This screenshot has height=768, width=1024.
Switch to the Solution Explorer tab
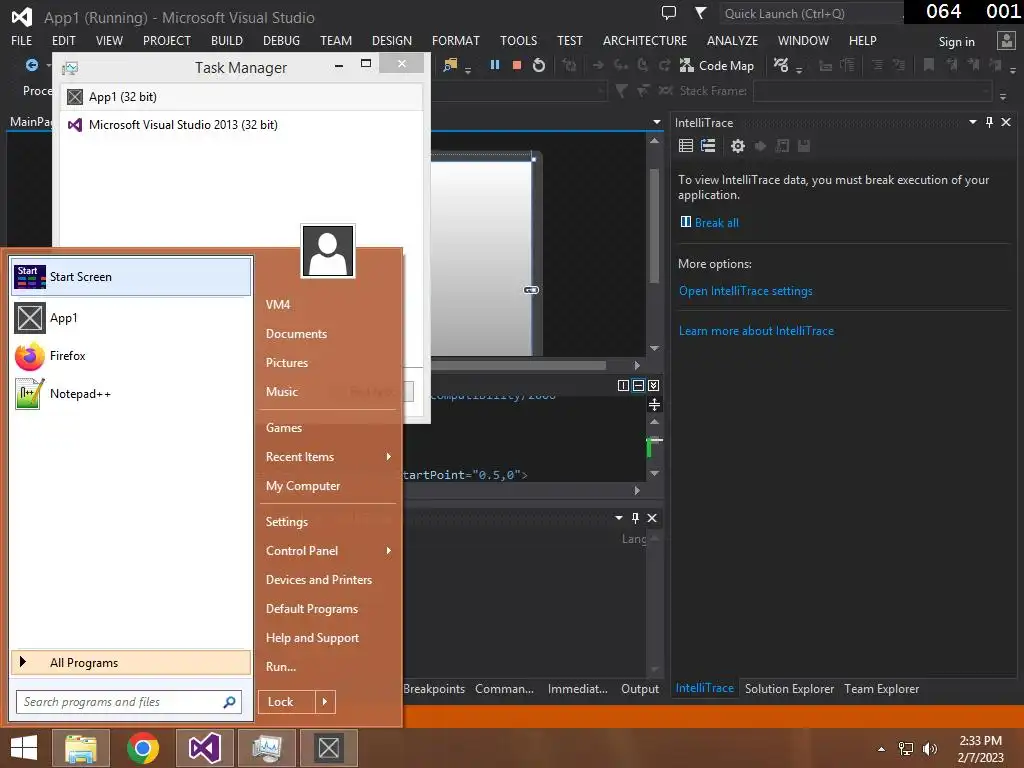(789, 688)
